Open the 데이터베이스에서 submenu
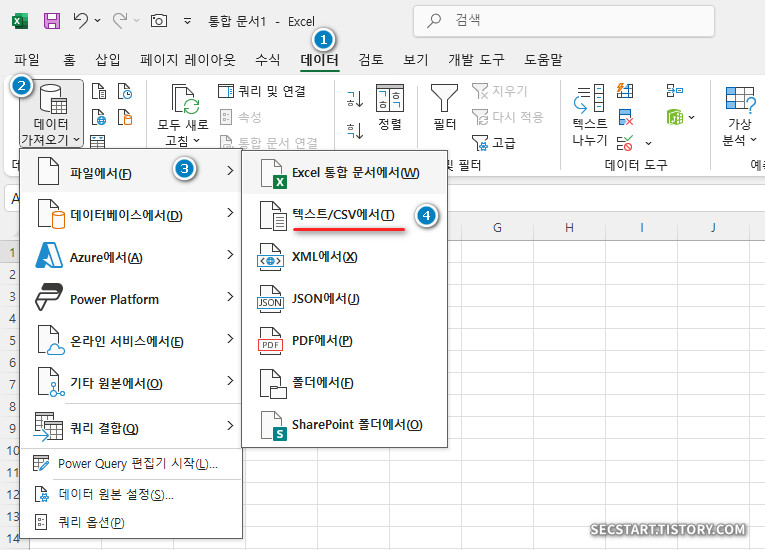Viewport: 765px width, 550px height. tap(131, 214)
